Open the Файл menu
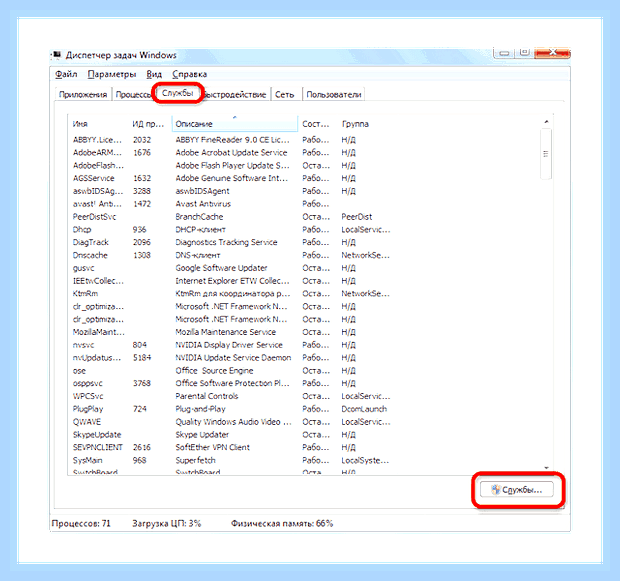Viewport: 620px width, 581px height. coord(66,74)
